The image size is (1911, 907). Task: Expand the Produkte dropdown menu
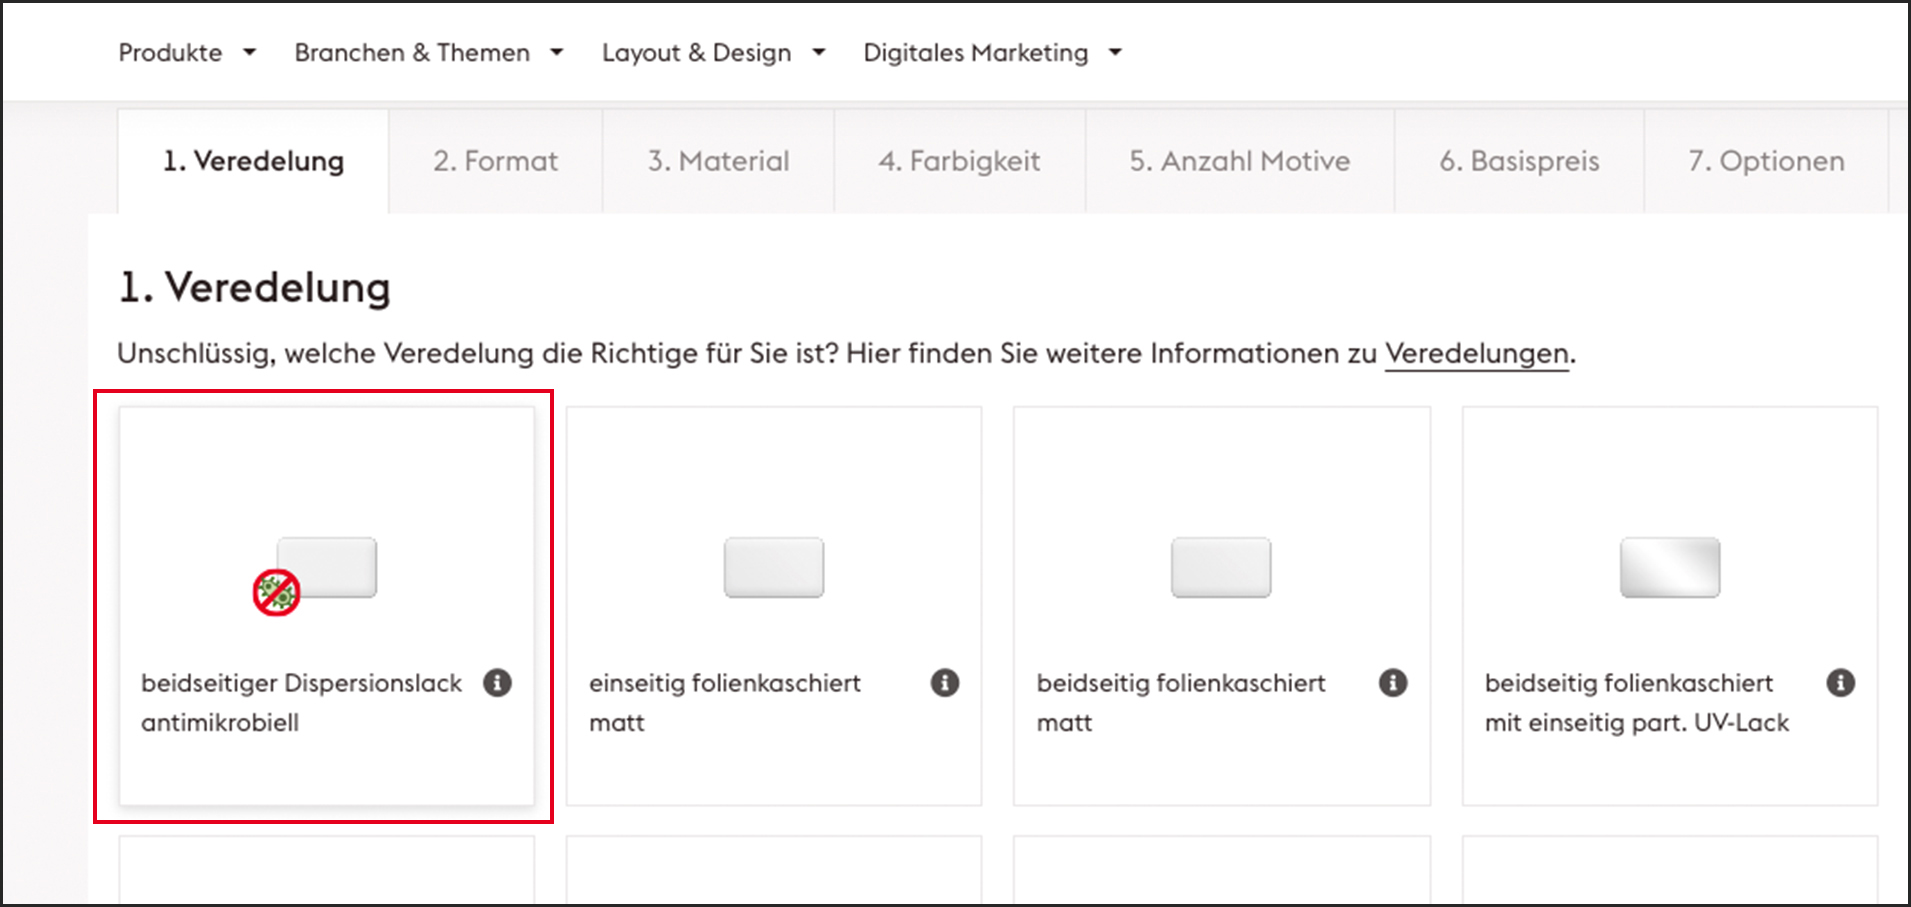pyautogui.click(x=187, y=52)
